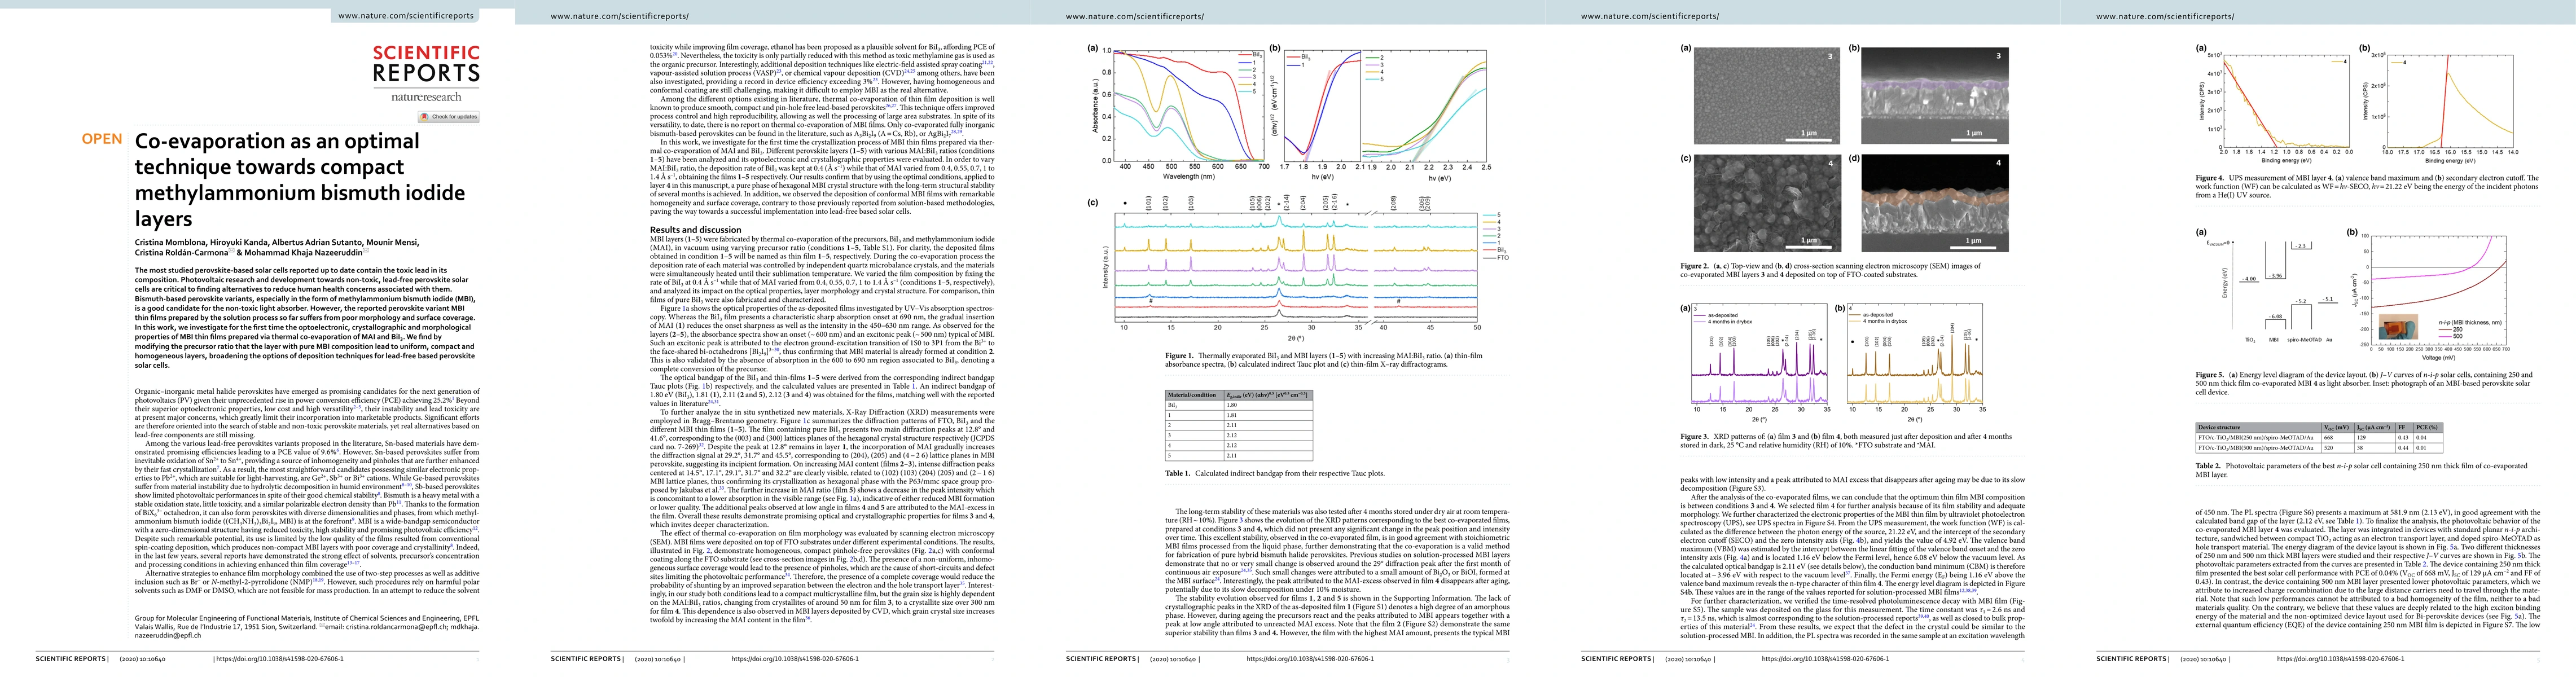Click the orange OPEN access label
The width and height of the screenshot is (2576, 677).
102,139
